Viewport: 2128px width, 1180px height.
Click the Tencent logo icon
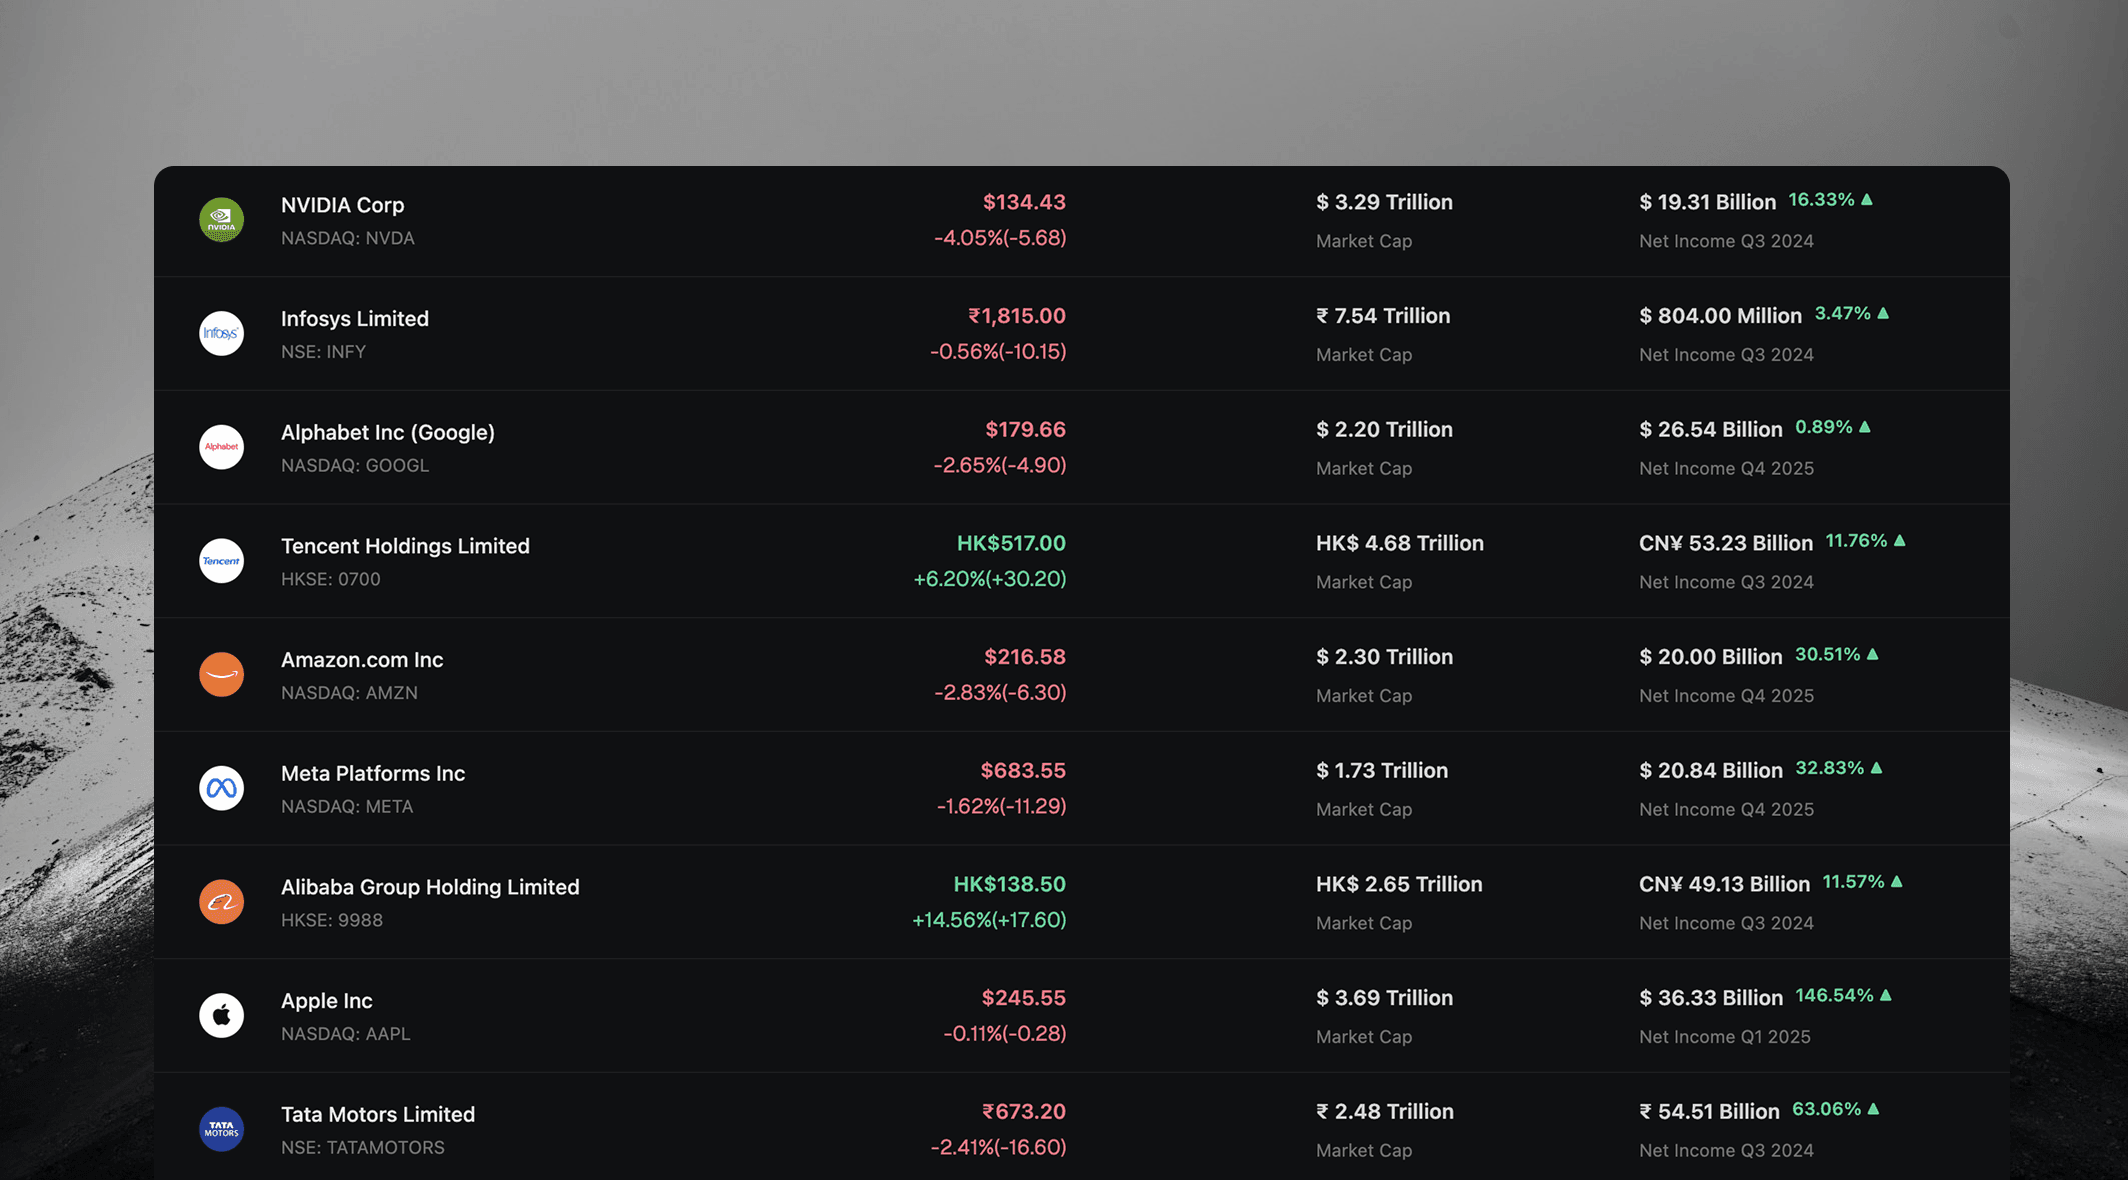point(221,561)
